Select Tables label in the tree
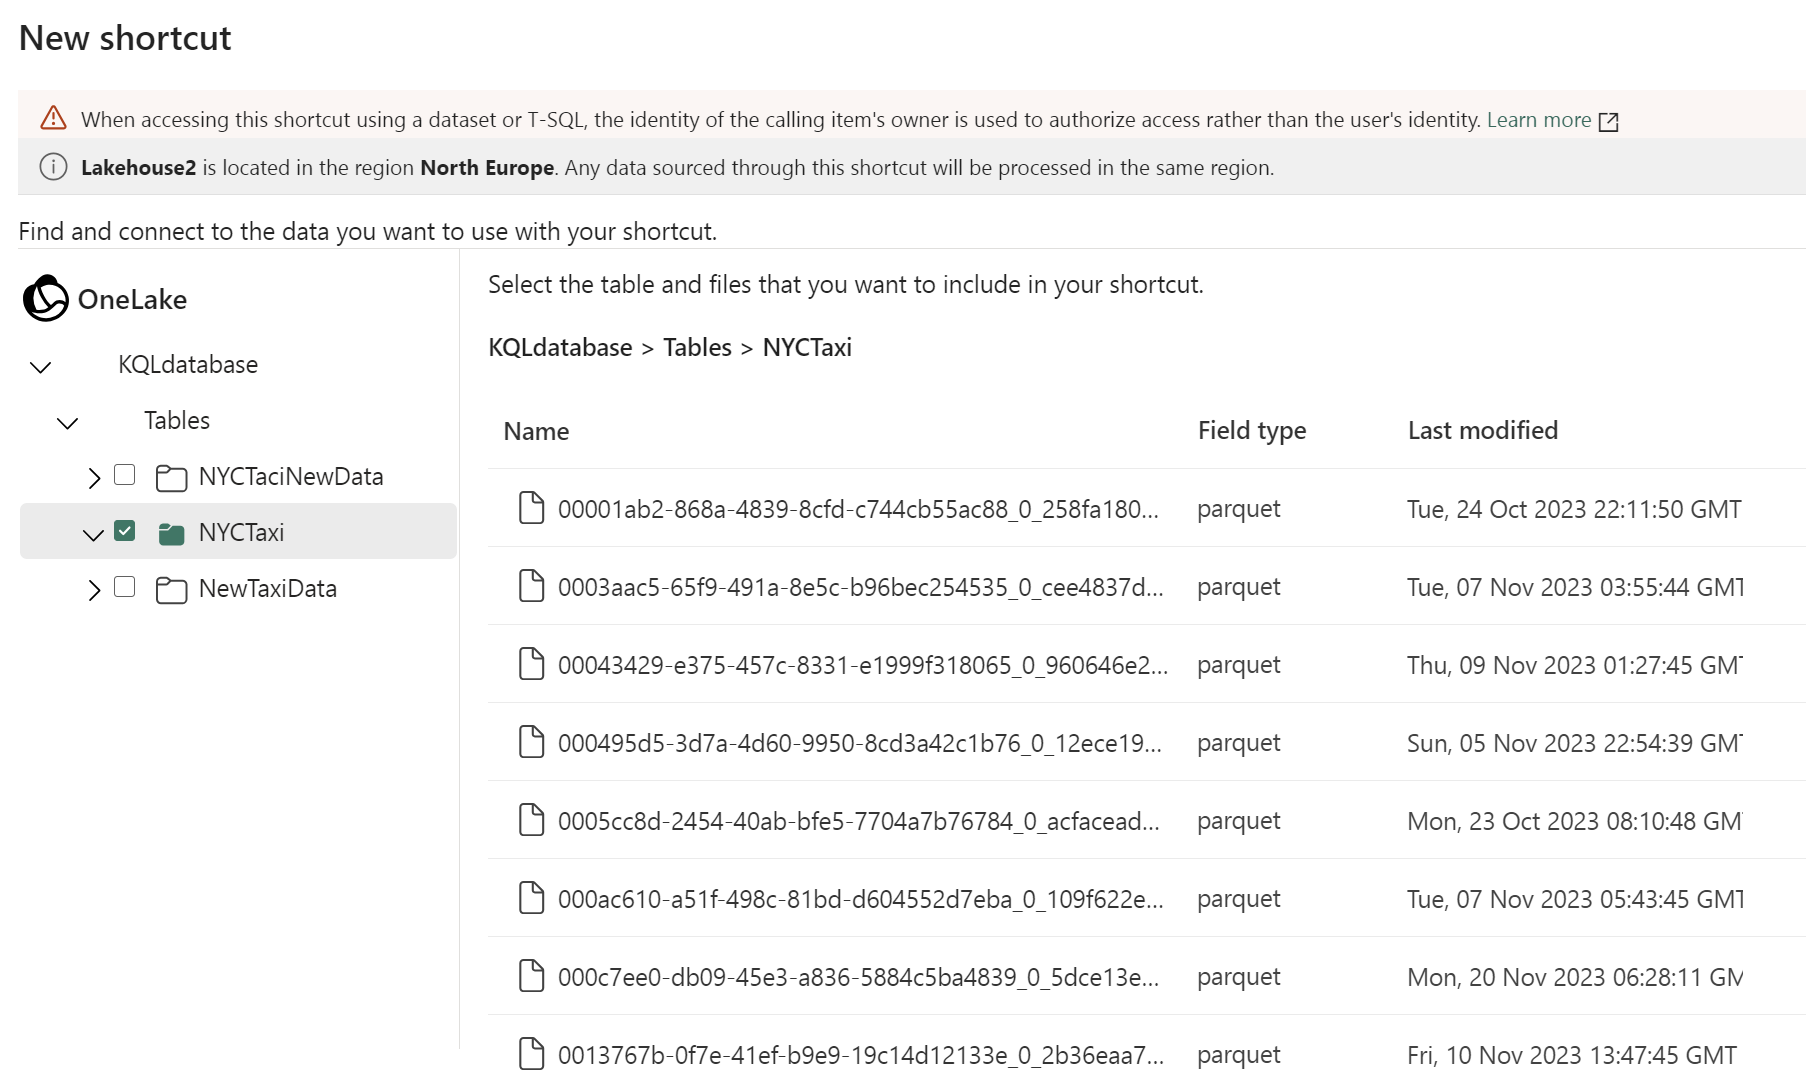1806x1091 pixels. (x=177, y=420)
